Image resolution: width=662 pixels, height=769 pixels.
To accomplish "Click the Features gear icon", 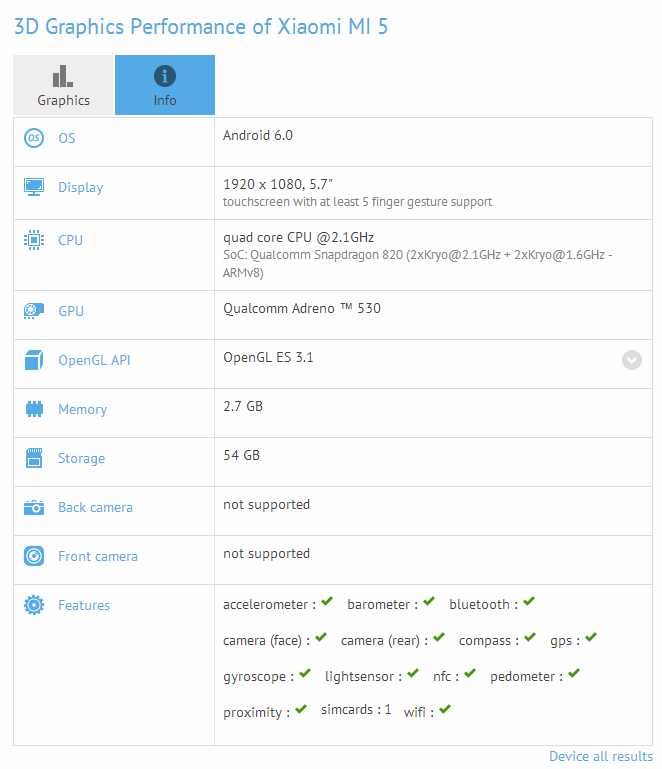I will click(34, 605).
